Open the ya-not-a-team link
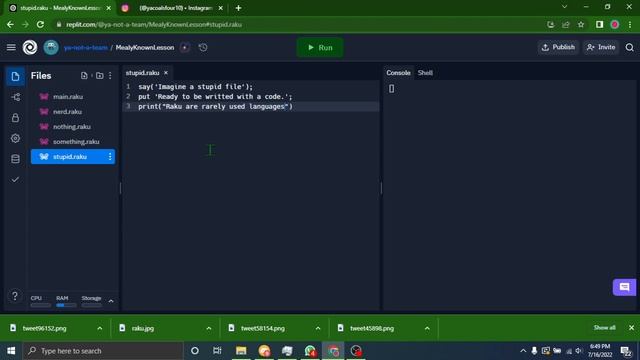The height and width of the screenshot is (360, 640). pyautogui.click(x=86, y=47)
